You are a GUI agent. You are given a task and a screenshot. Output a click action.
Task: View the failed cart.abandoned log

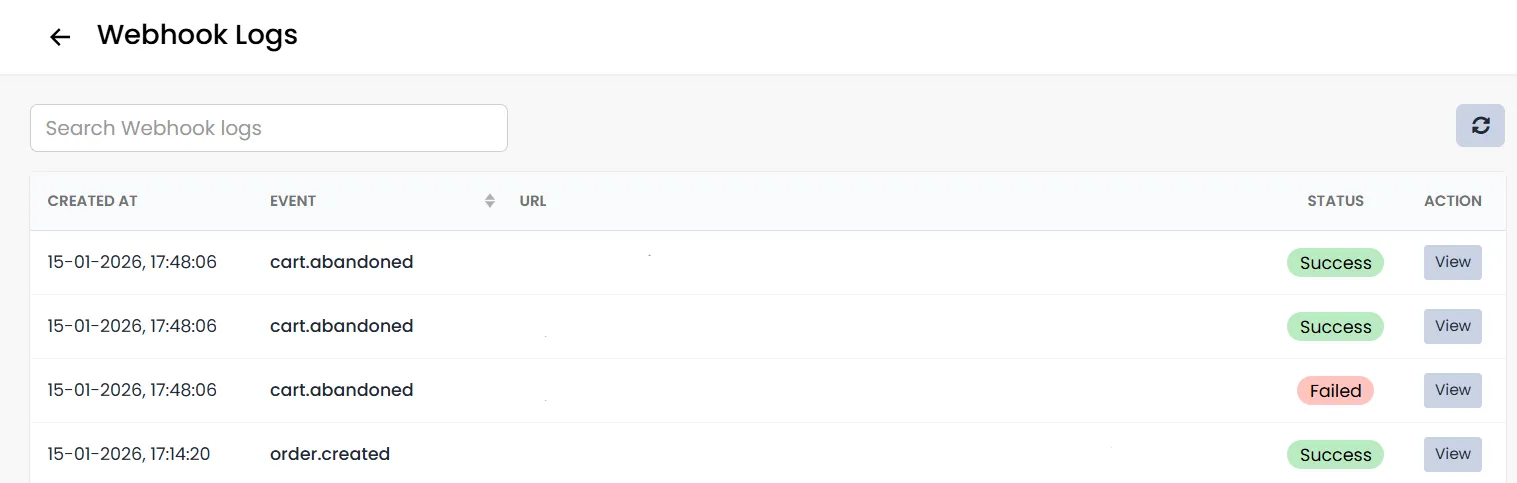click(1453, 390)
